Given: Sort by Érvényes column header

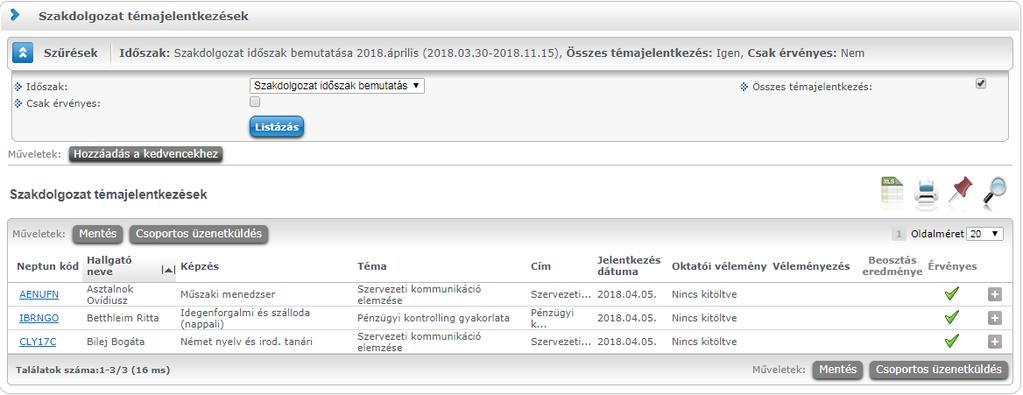Looking at the screenshot, I should pos(952,266).
